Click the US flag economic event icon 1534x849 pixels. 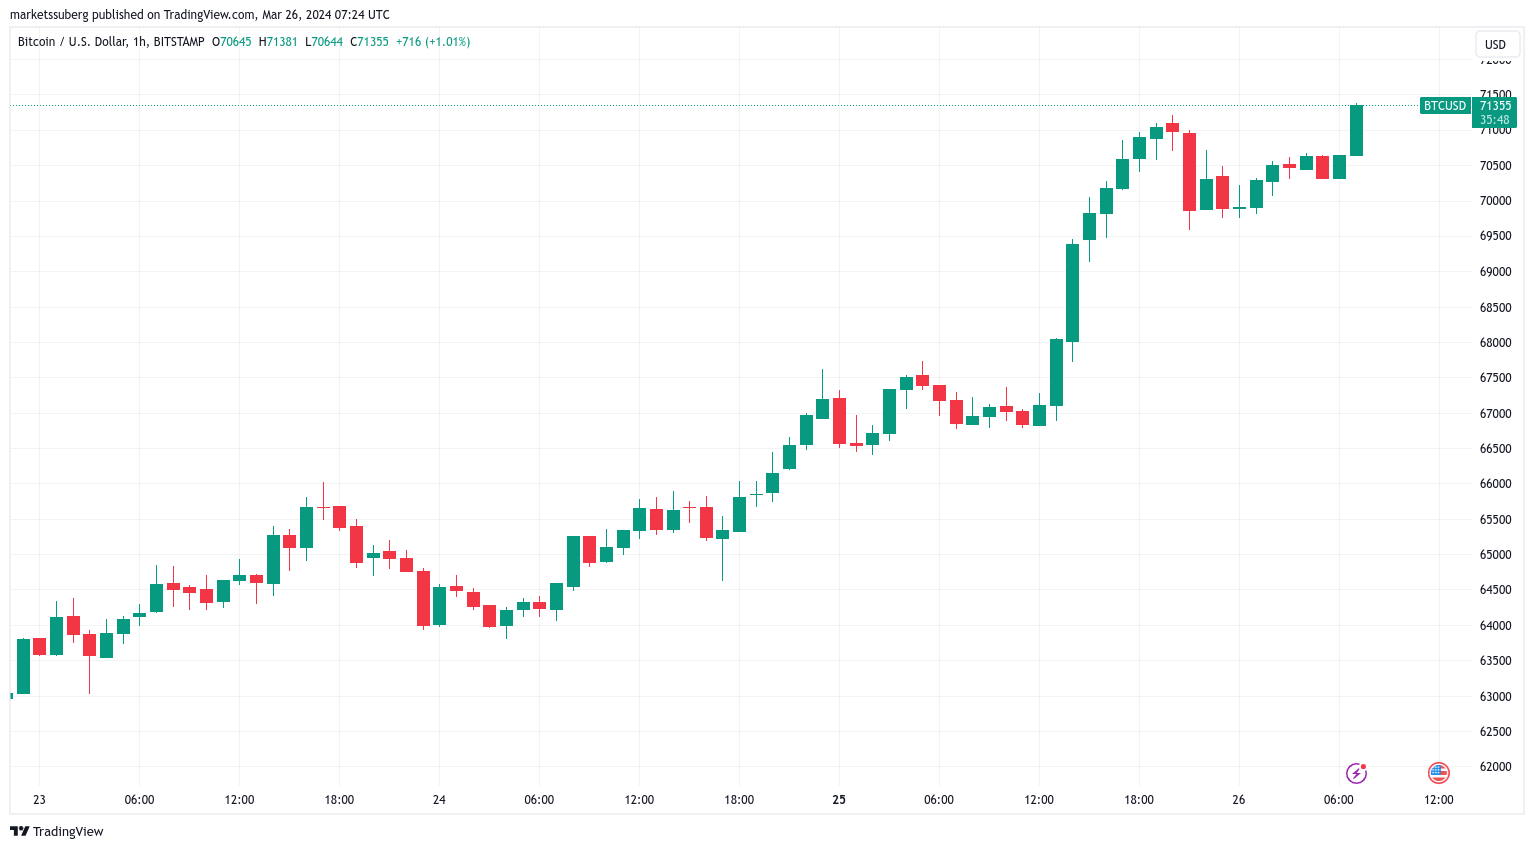pyautogui.click(x=1439, y=772)
